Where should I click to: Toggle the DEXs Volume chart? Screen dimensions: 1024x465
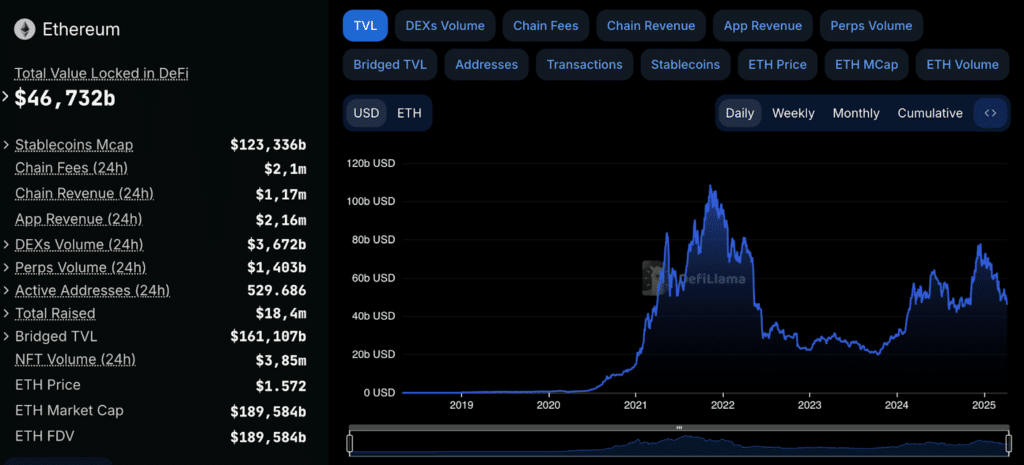[445, 26]
